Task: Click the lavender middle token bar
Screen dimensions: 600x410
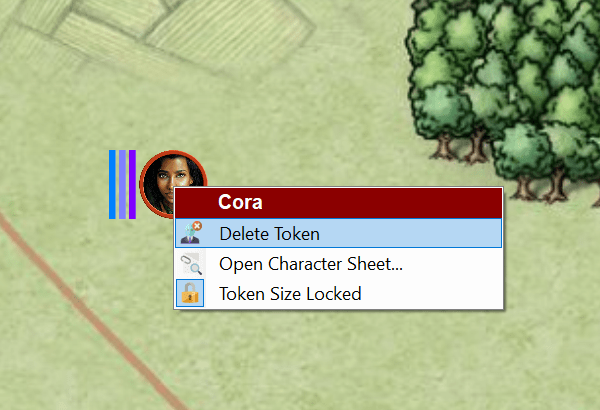Action: [x=122, y=185]
